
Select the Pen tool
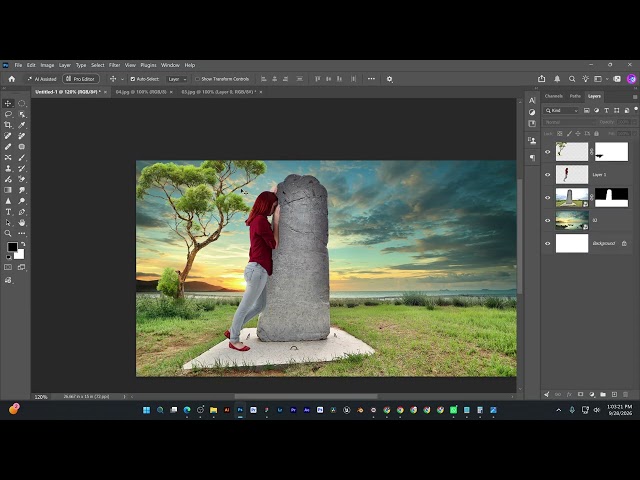[22, 212]
